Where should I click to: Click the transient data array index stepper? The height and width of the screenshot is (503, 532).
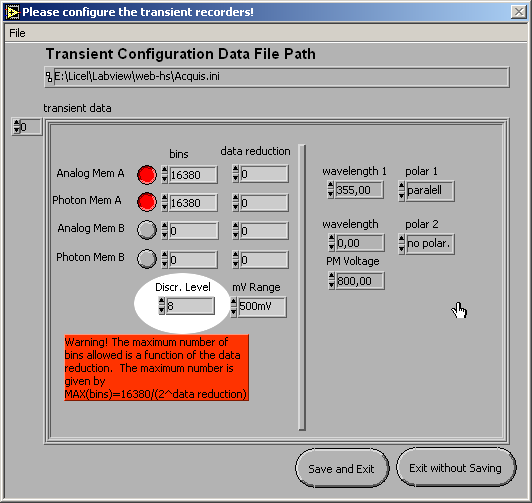coord(16,127)
